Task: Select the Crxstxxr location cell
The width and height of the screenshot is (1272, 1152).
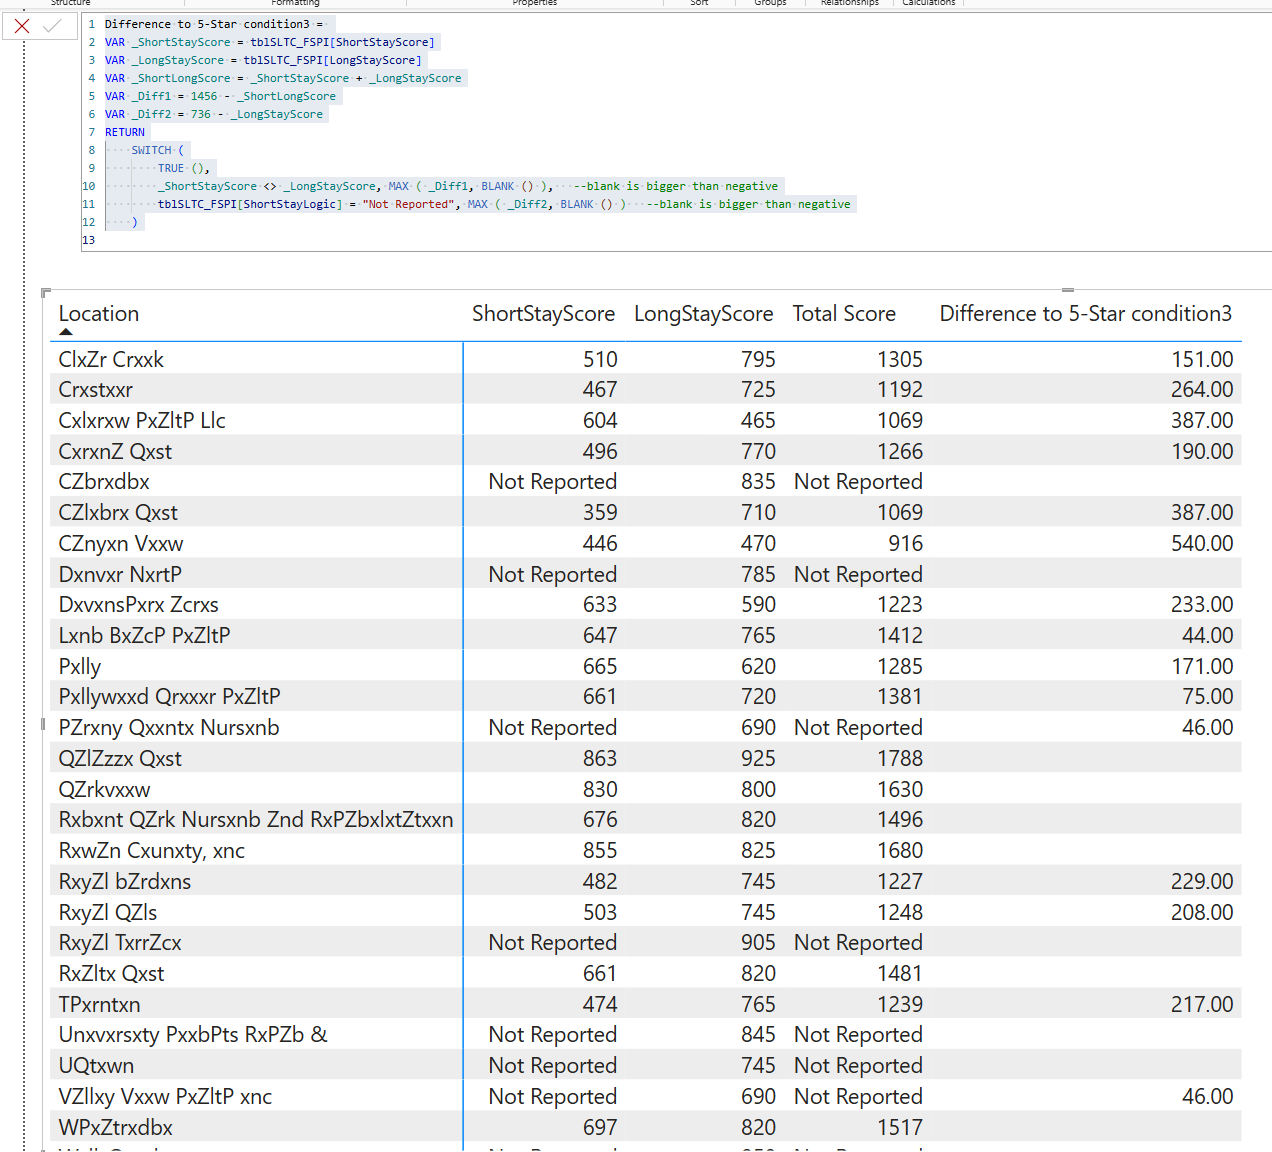Action: tap(95, 390)
